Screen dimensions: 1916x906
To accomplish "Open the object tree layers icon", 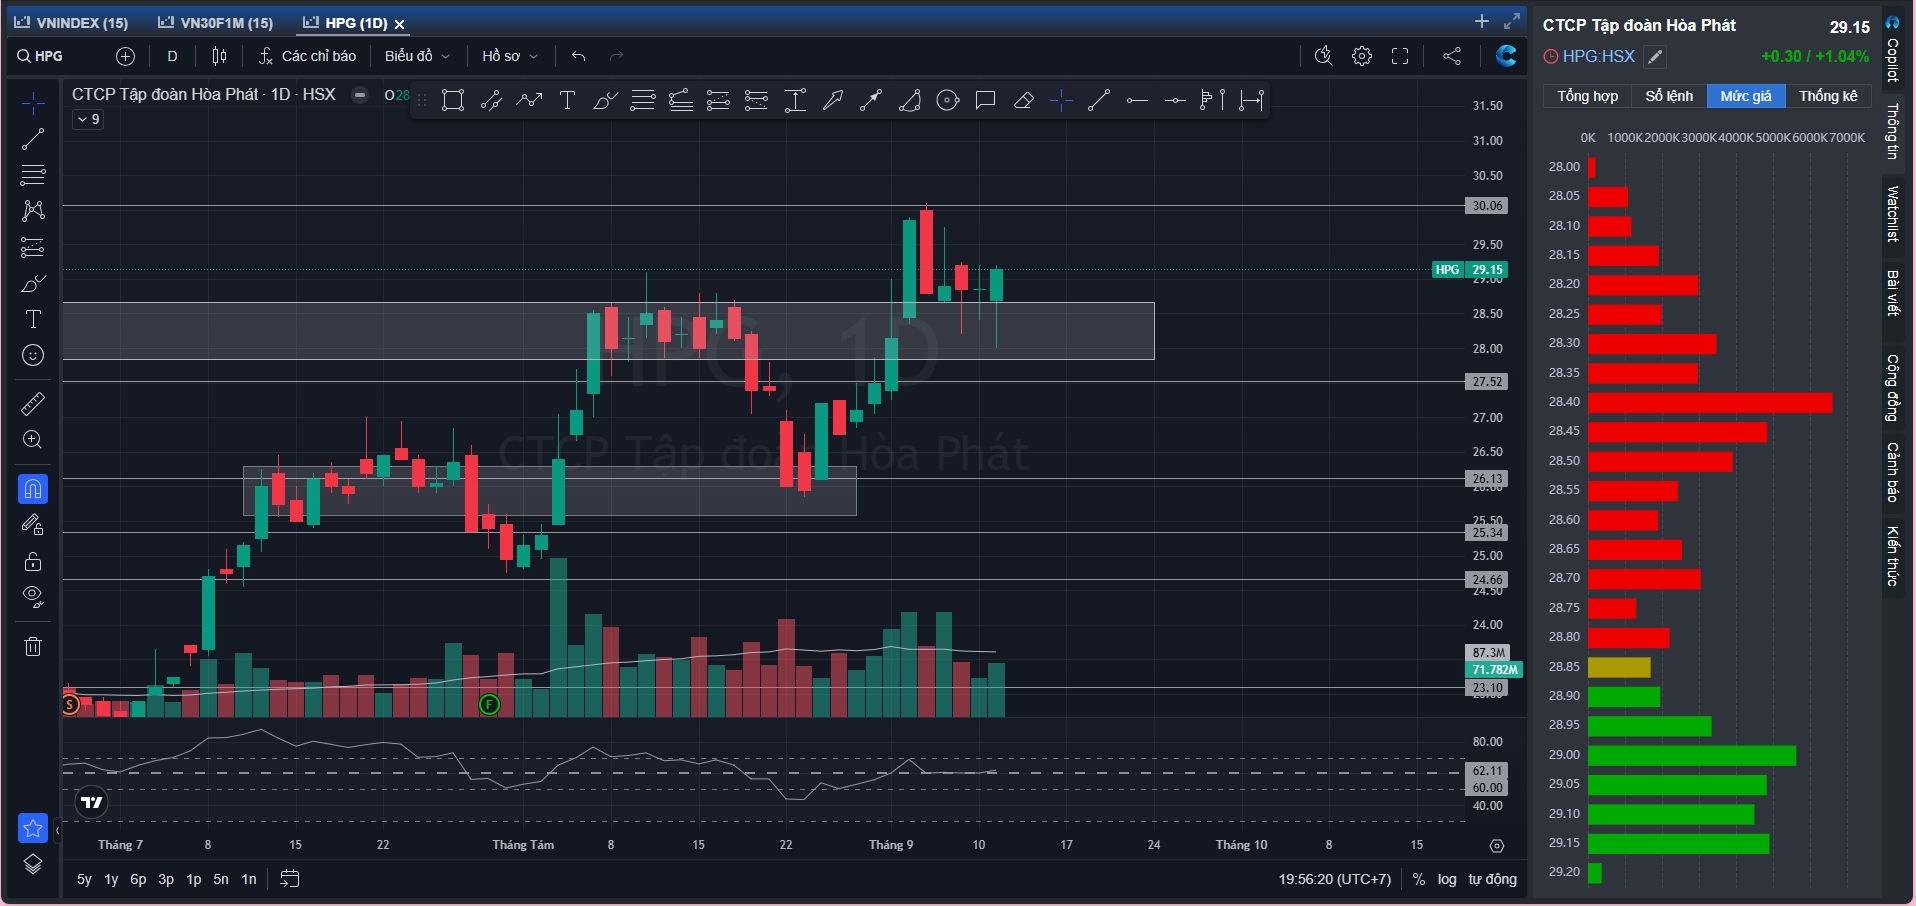I will pyautogui.click(x=33, y=864).
